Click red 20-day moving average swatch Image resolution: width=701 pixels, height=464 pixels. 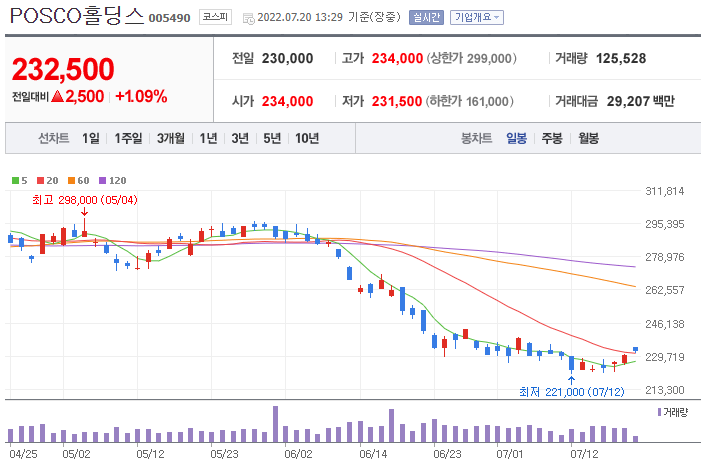[x=40, y=181]
